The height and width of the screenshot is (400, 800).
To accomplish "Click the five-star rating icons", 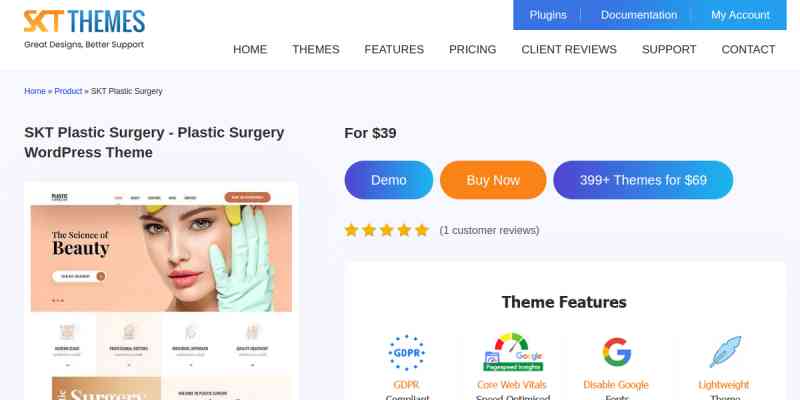I will tap(386, 231).
